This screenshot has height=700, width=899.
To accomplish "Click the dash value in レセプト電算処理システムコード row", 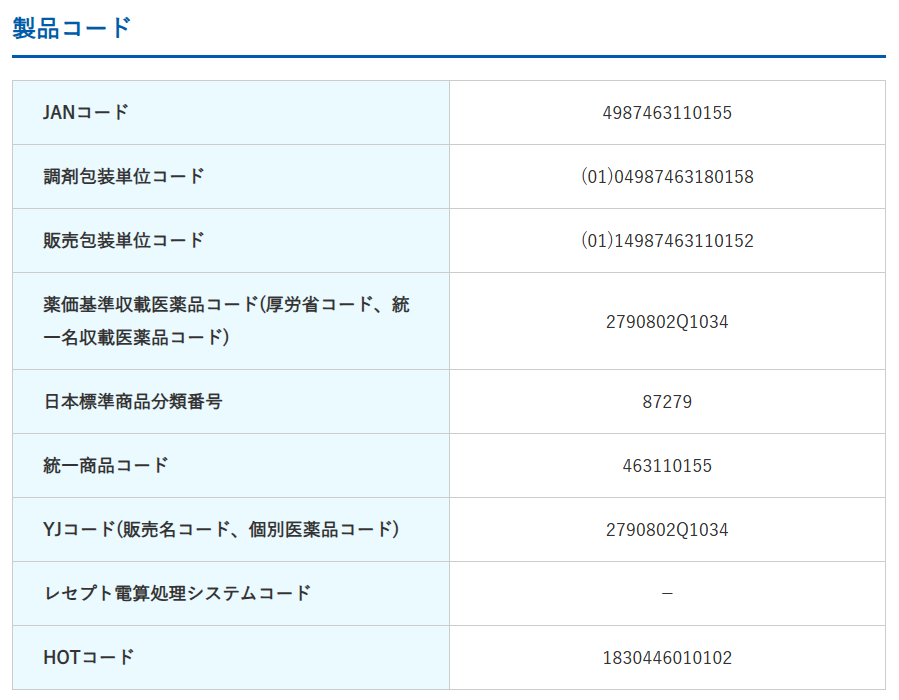I will (667, 594).
